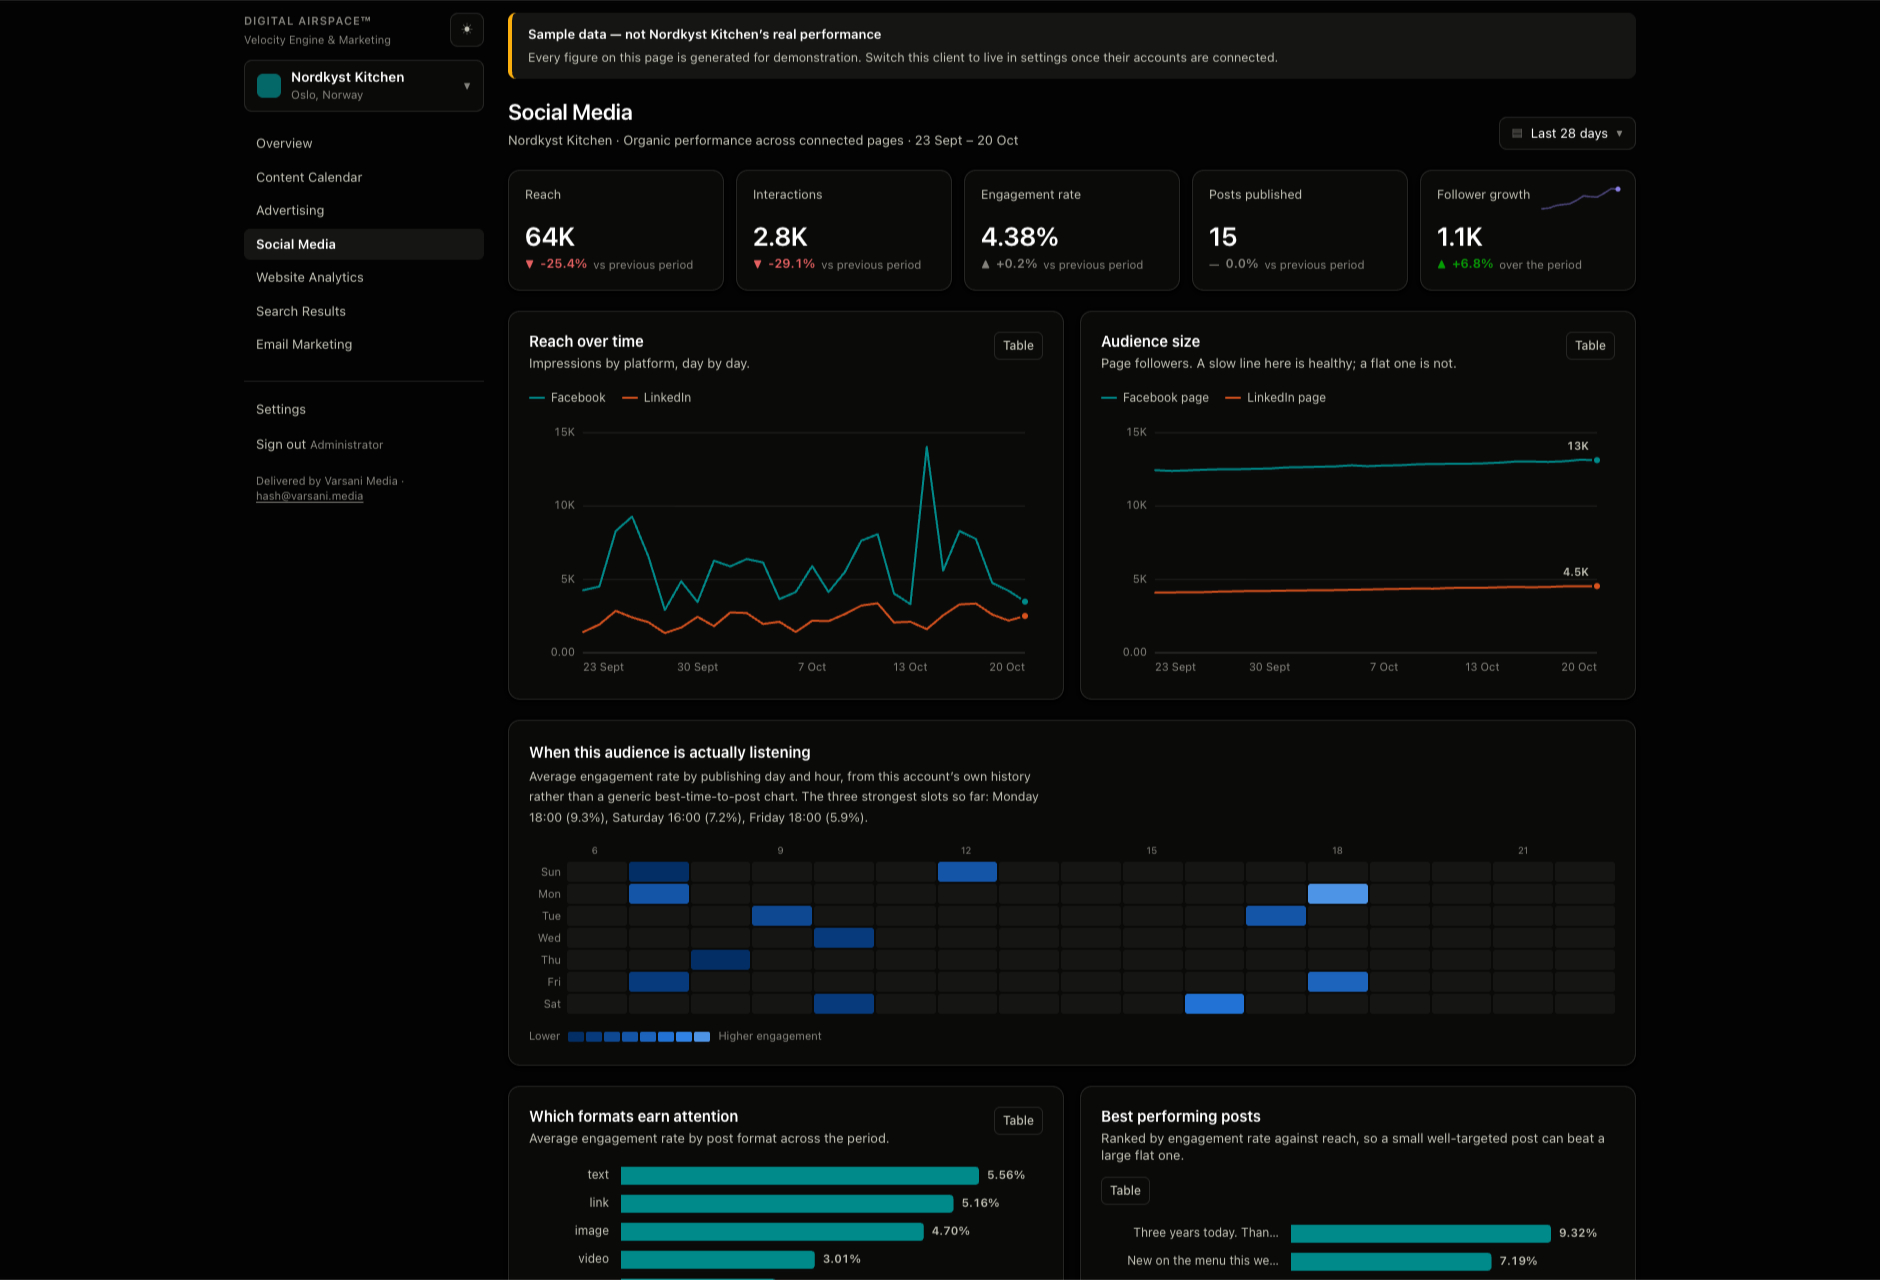Show Reach over time as Table
This screenshot has width=1880, height=1280.
(x=1018, y=346)
